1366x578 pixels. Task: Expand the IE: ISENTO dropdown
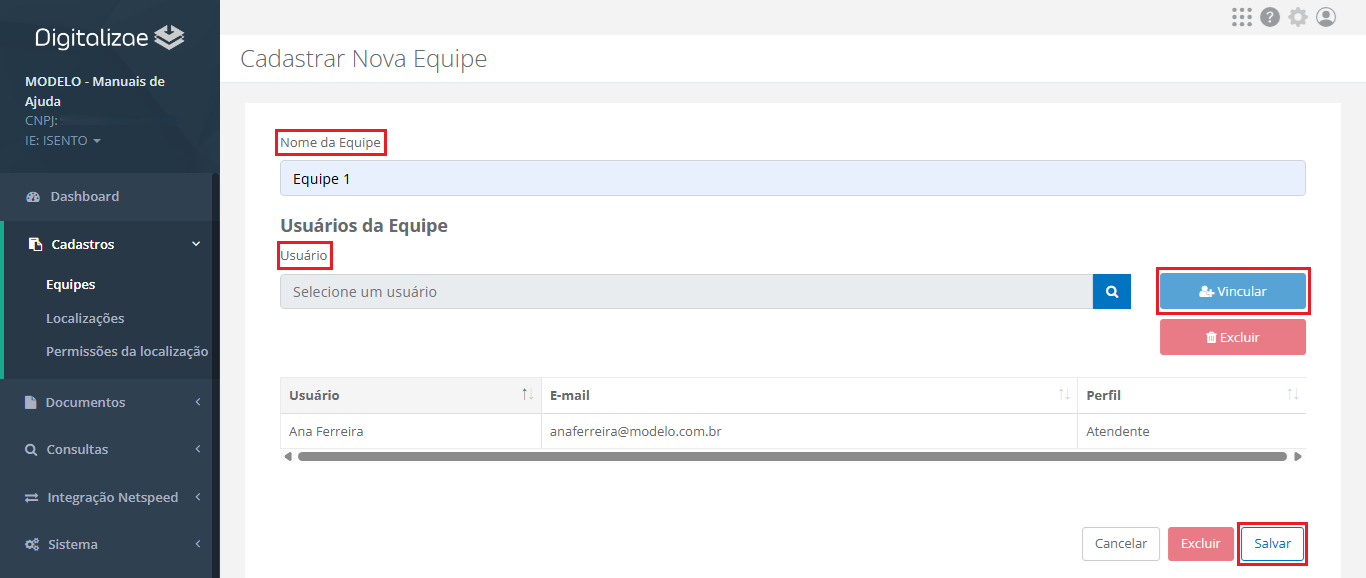tap(63, 141)
